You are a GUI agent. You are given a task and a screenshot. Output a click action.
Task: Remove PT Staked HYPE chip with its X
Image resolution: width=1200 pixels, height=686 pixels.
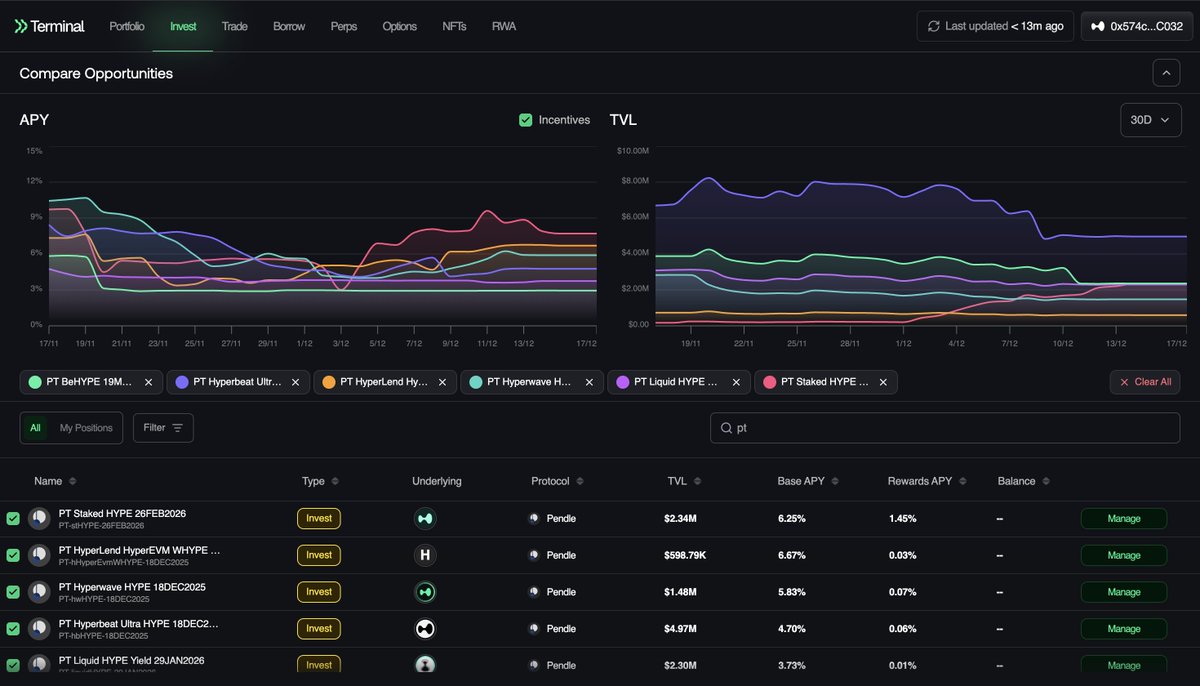(883, 382)
